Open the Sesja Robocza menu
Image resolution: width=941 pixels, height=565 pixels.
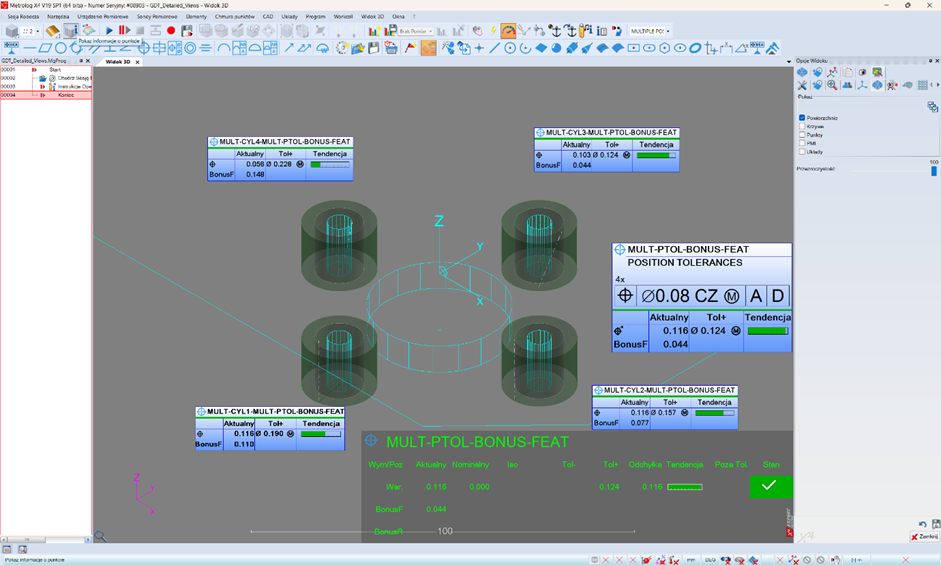coord(23,16)
